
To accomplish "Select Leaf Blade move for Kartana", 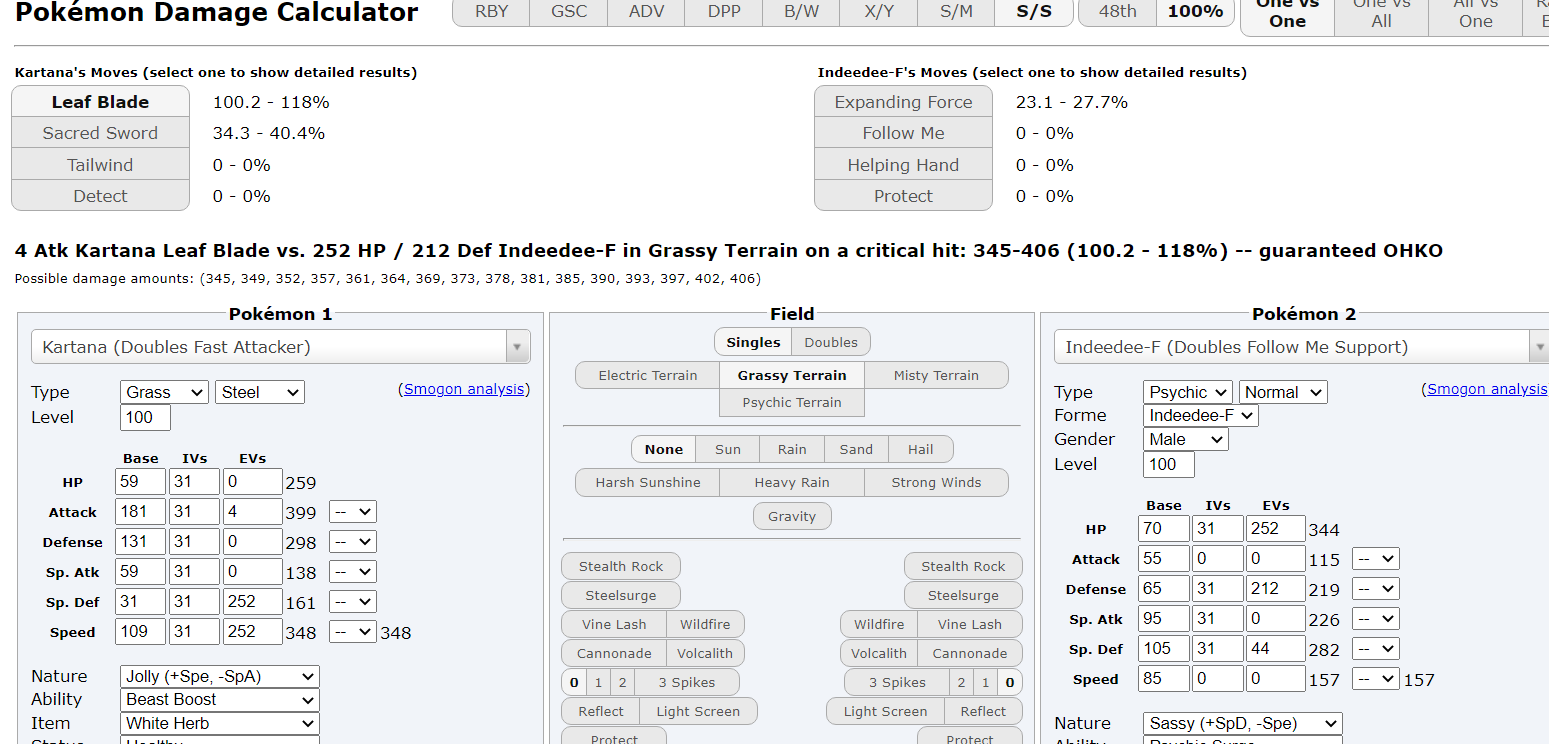I will pos(100,102).
